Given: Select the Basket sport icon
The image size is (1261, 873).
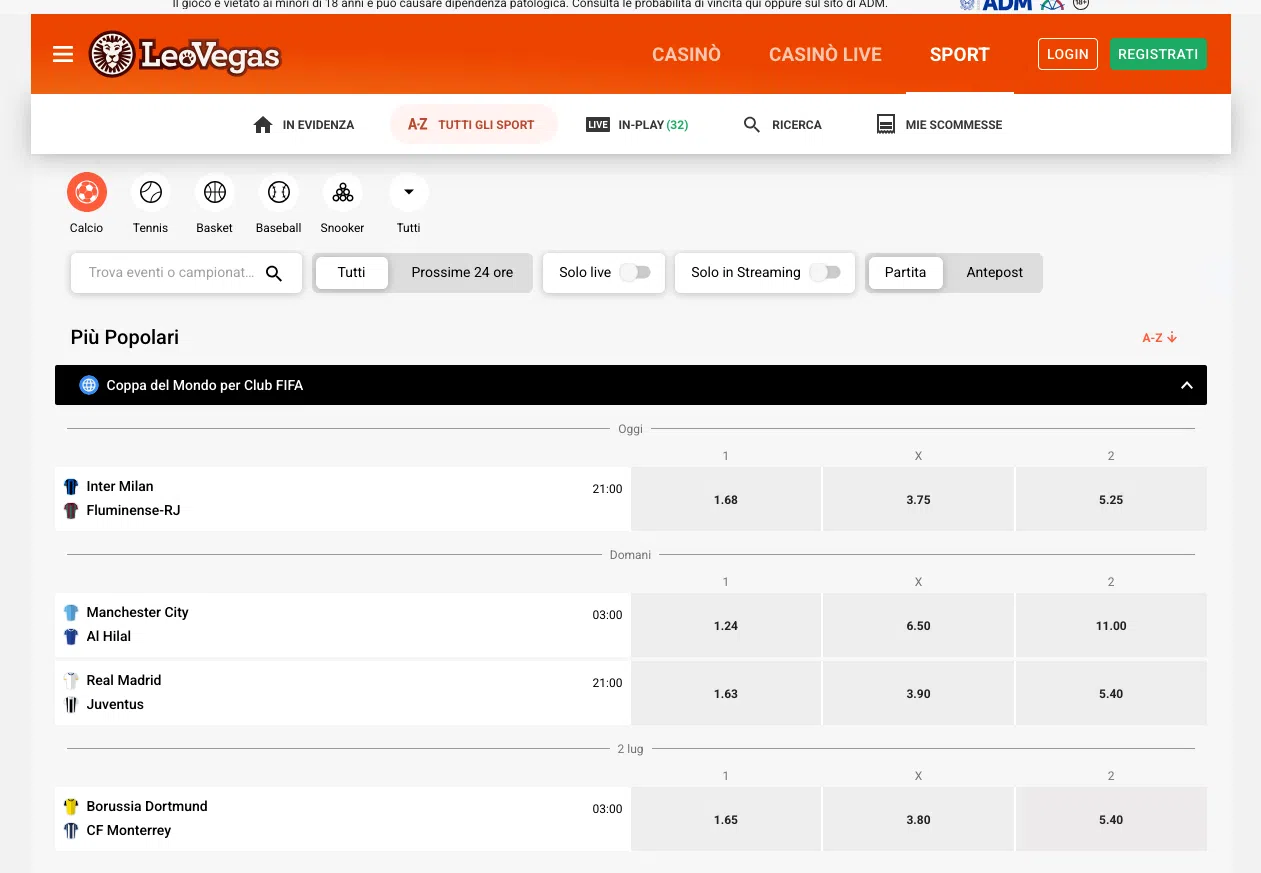Looking at the screenshot, I should tap(215, 192).
